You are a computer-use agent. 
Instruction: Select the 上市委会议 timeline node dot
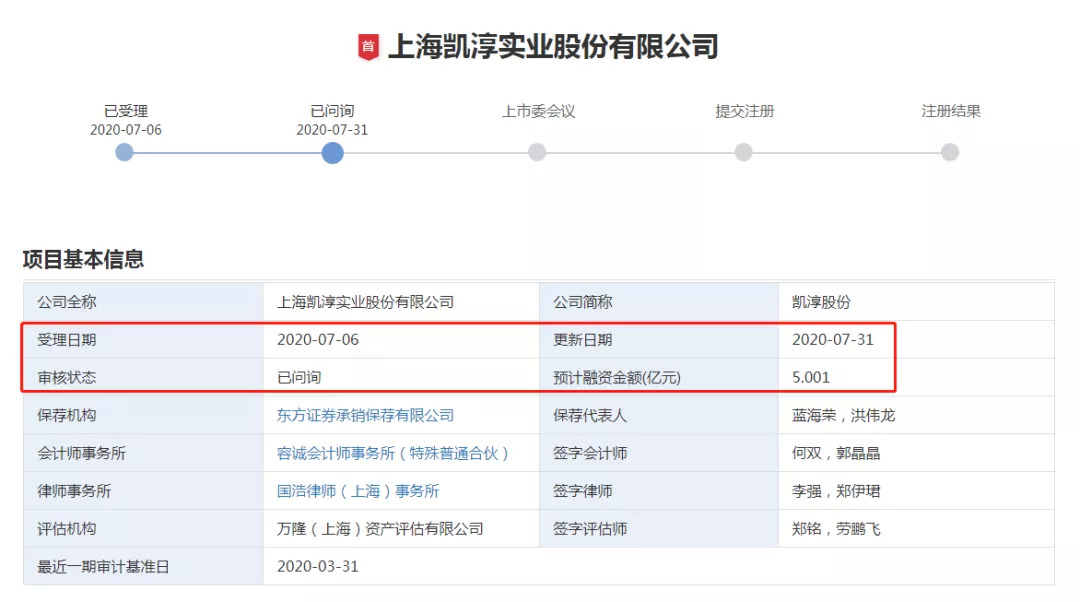(537, 152)
